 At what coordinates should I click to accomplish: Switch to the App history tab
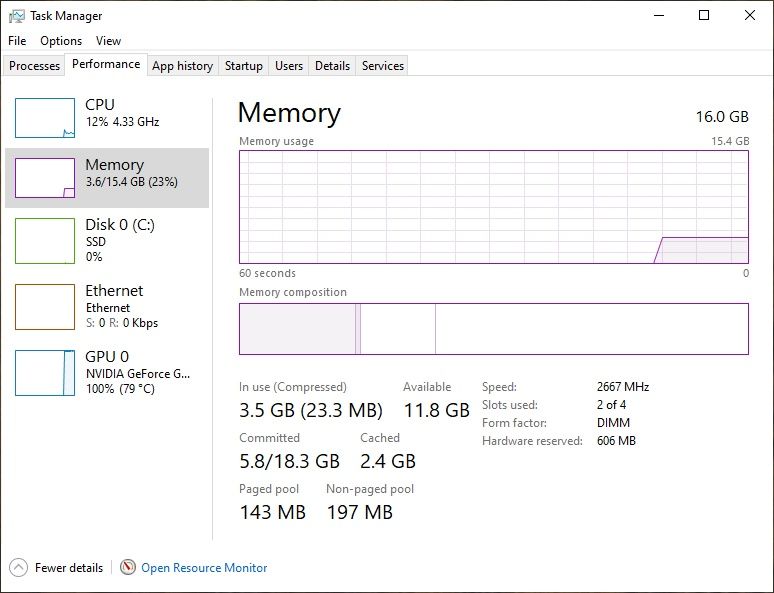click(182, 66)
